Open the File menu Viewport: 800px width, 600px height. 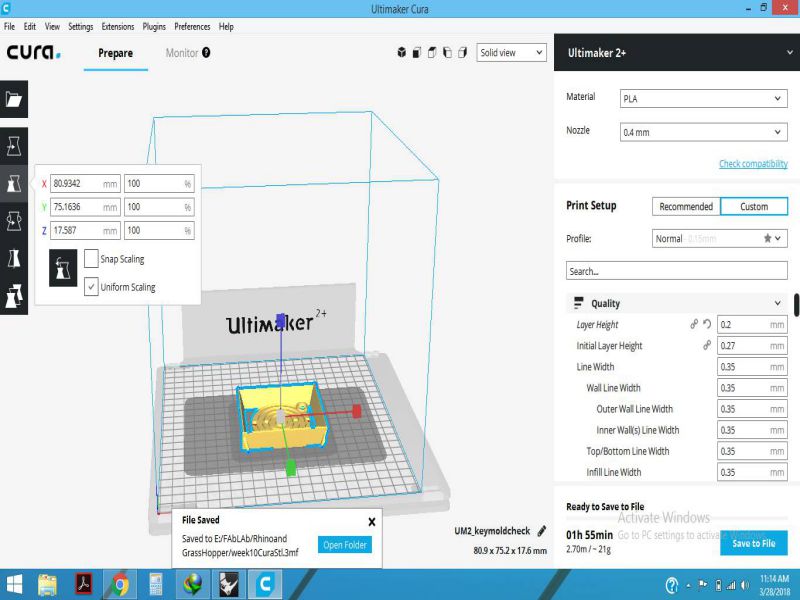point(10,27)
